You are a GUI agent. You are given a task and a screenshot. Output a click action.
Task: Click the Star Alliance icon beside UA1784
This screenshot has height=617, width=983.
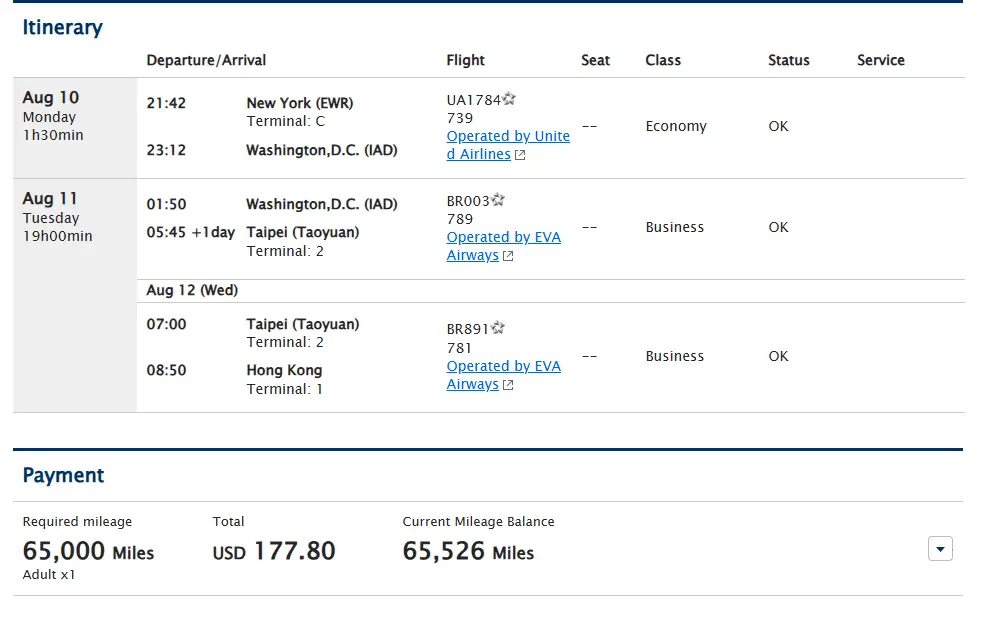point(510,99)
